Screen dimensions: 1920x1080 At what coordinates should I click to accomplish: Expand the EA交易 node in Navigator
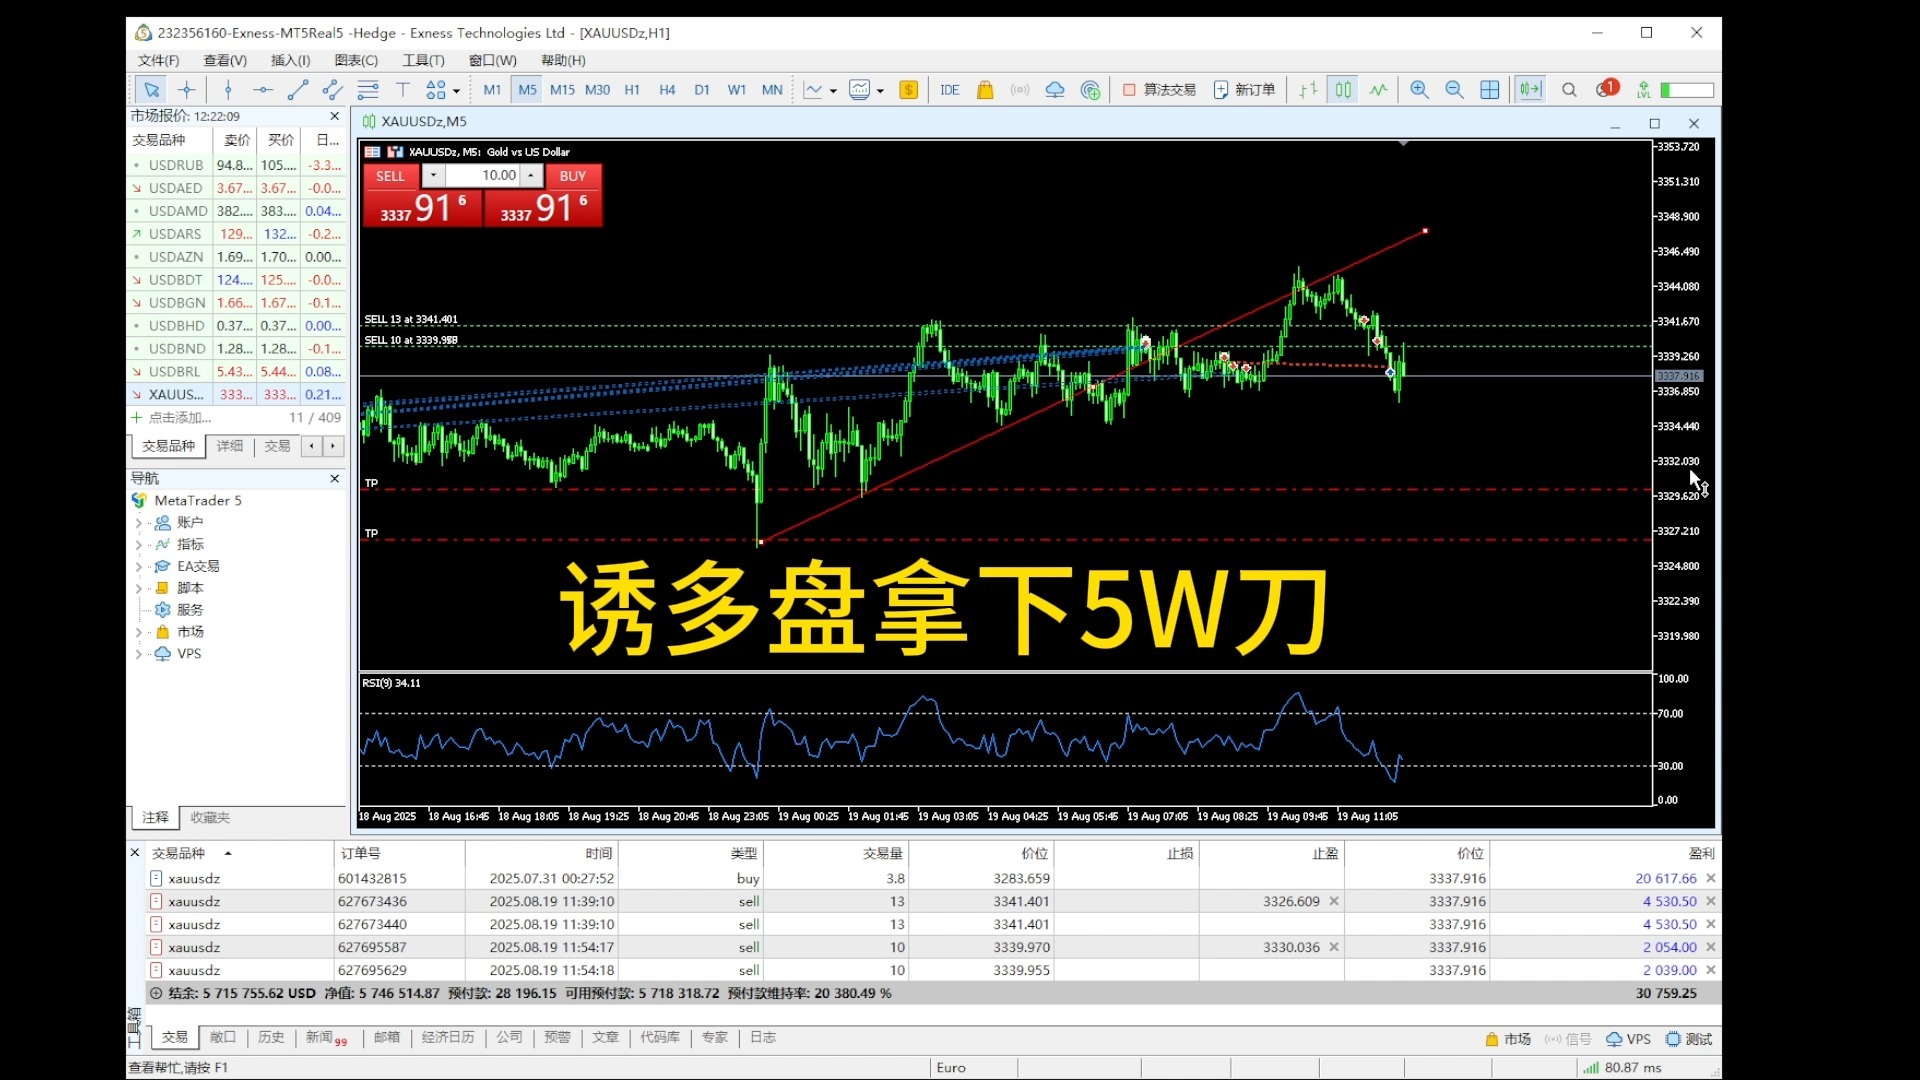point(138,567)
